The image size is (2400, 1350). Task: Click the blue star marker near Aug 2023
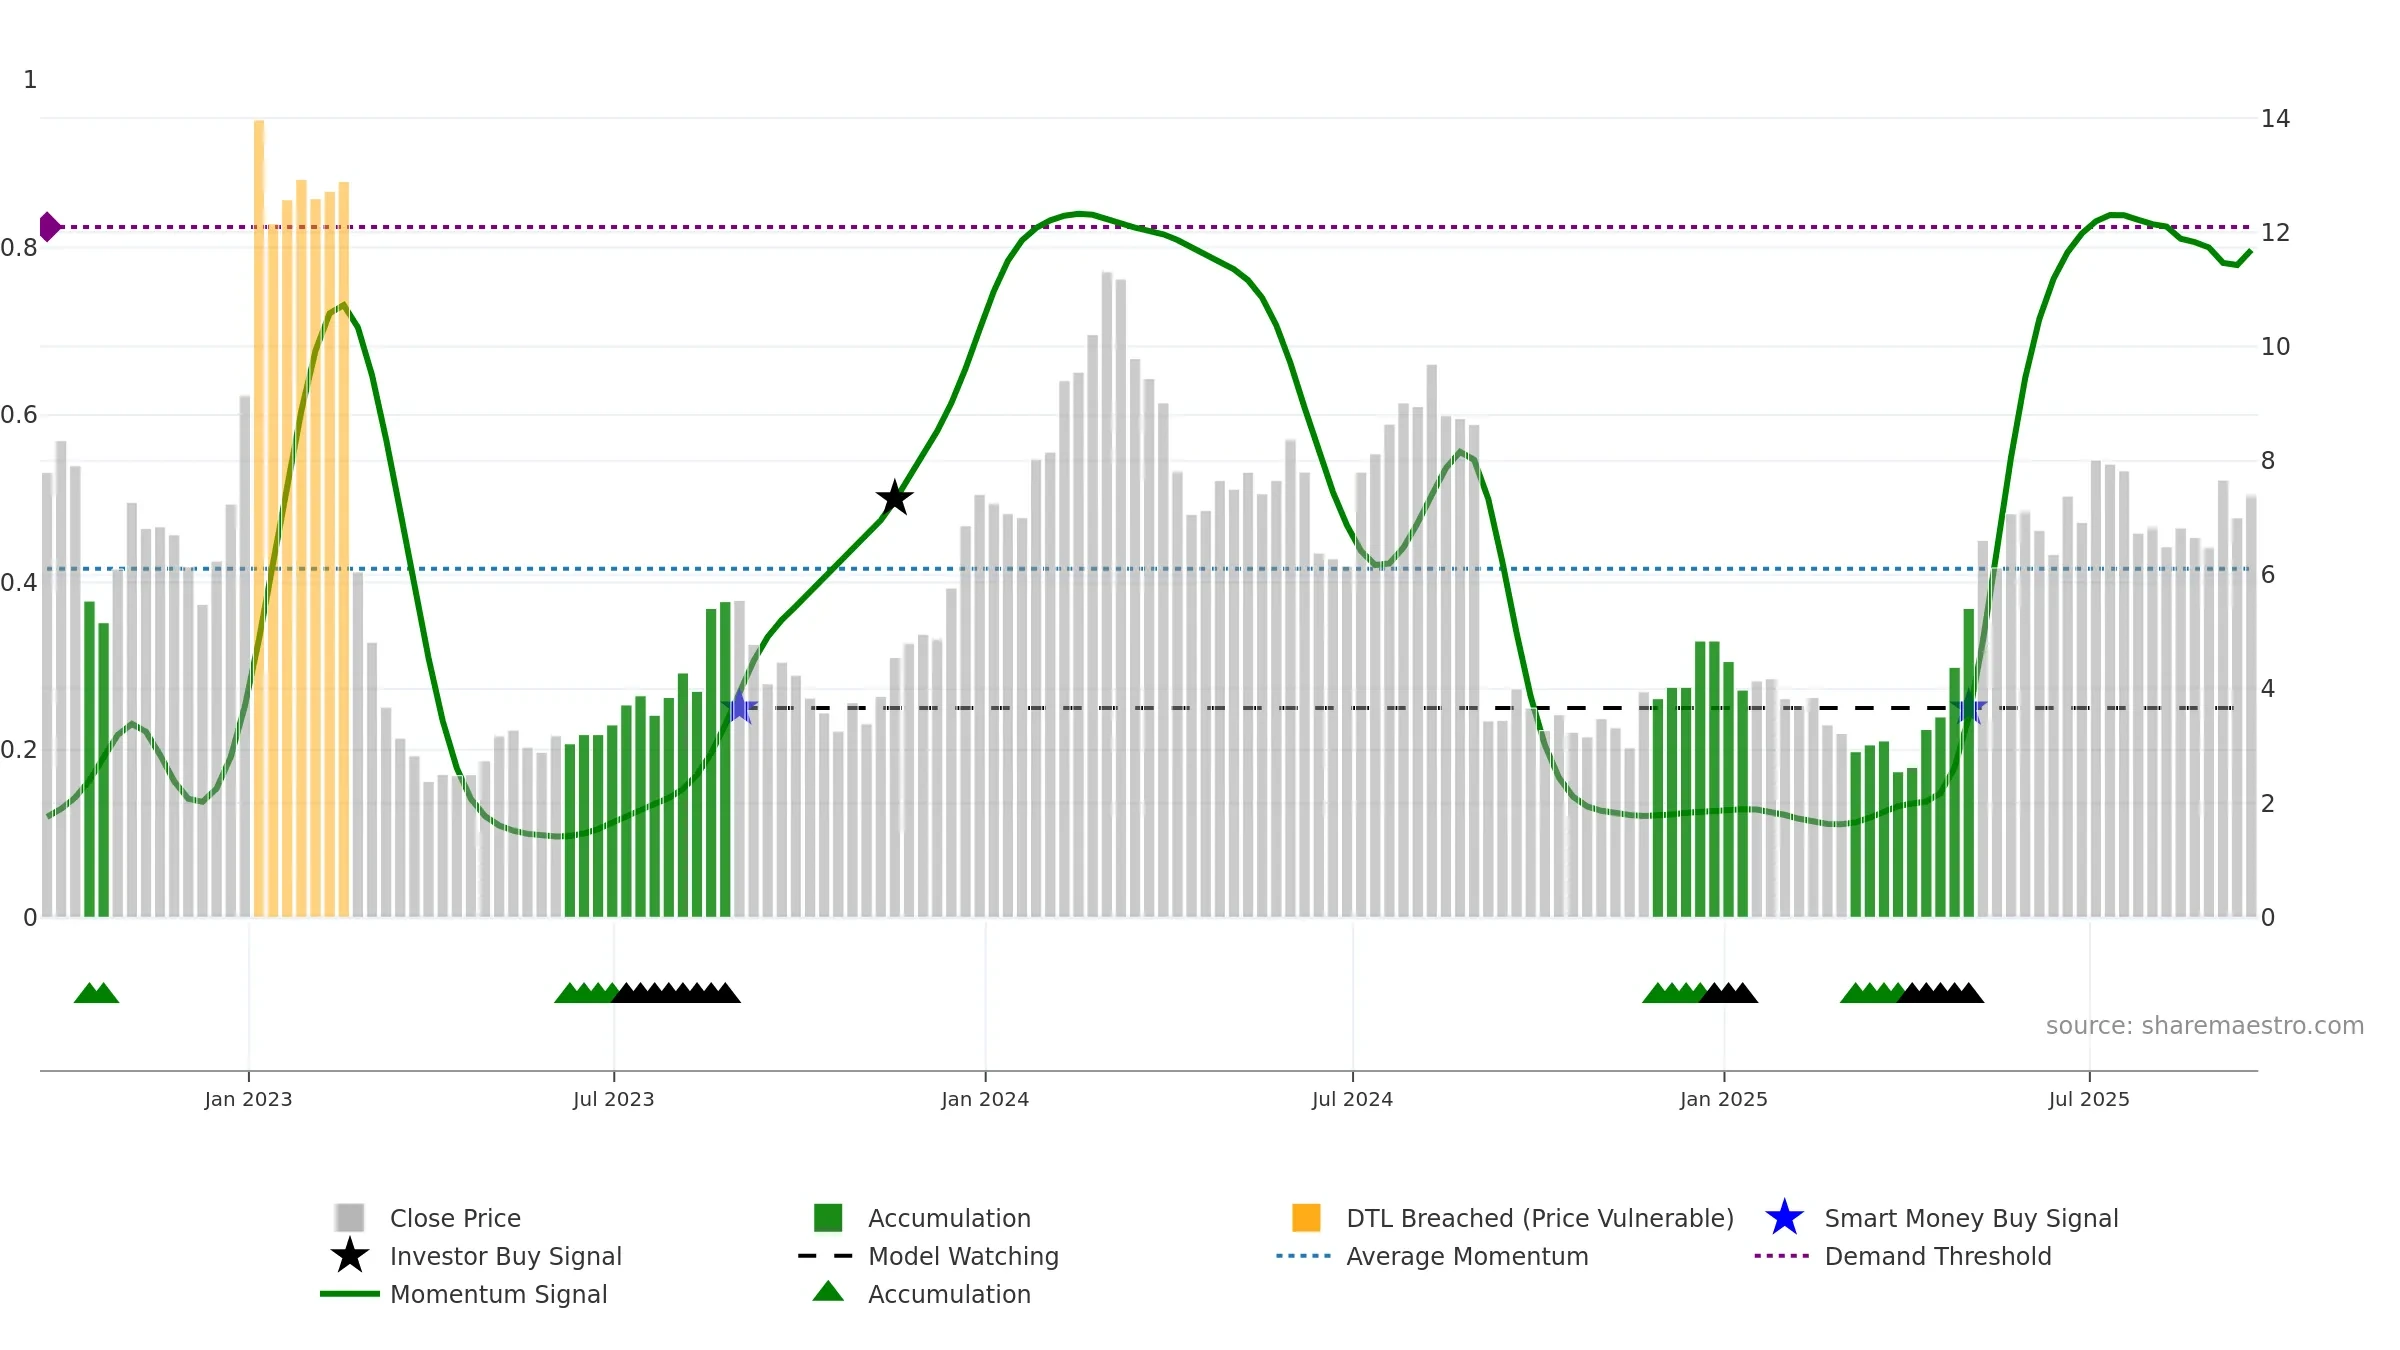coord(740,707)
